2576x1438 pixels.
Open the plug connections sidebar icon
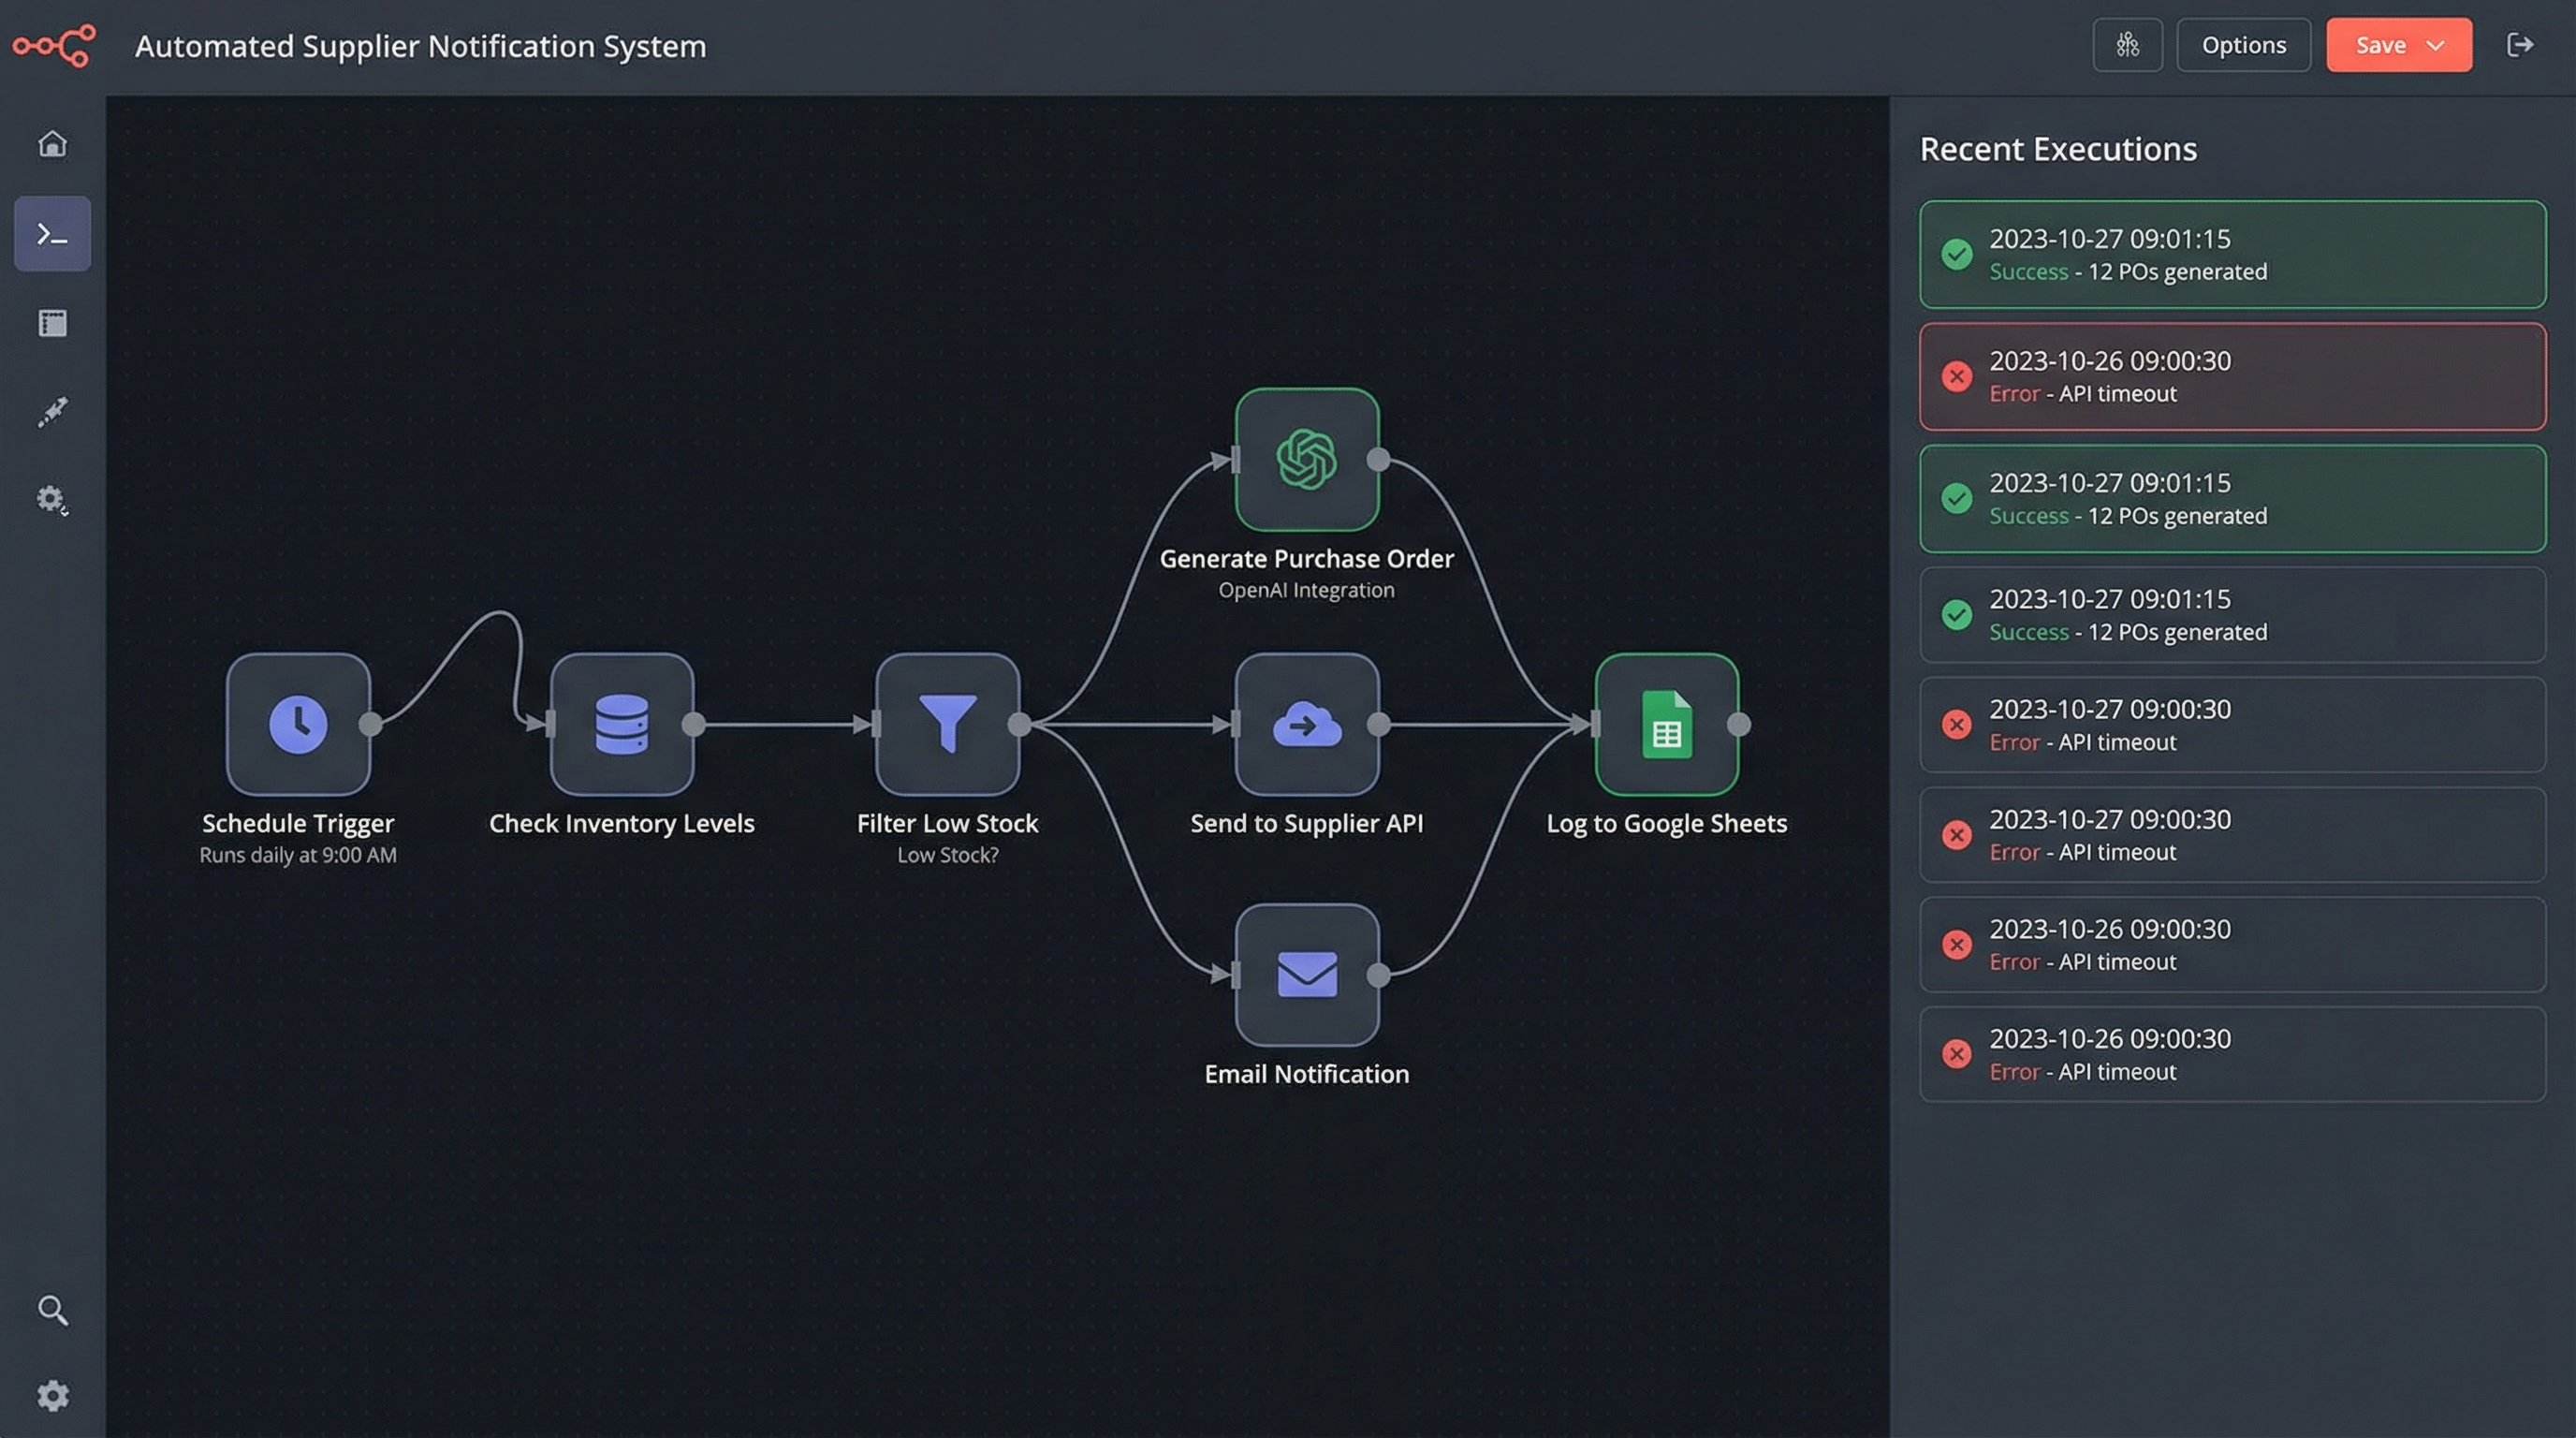[52, 411]
